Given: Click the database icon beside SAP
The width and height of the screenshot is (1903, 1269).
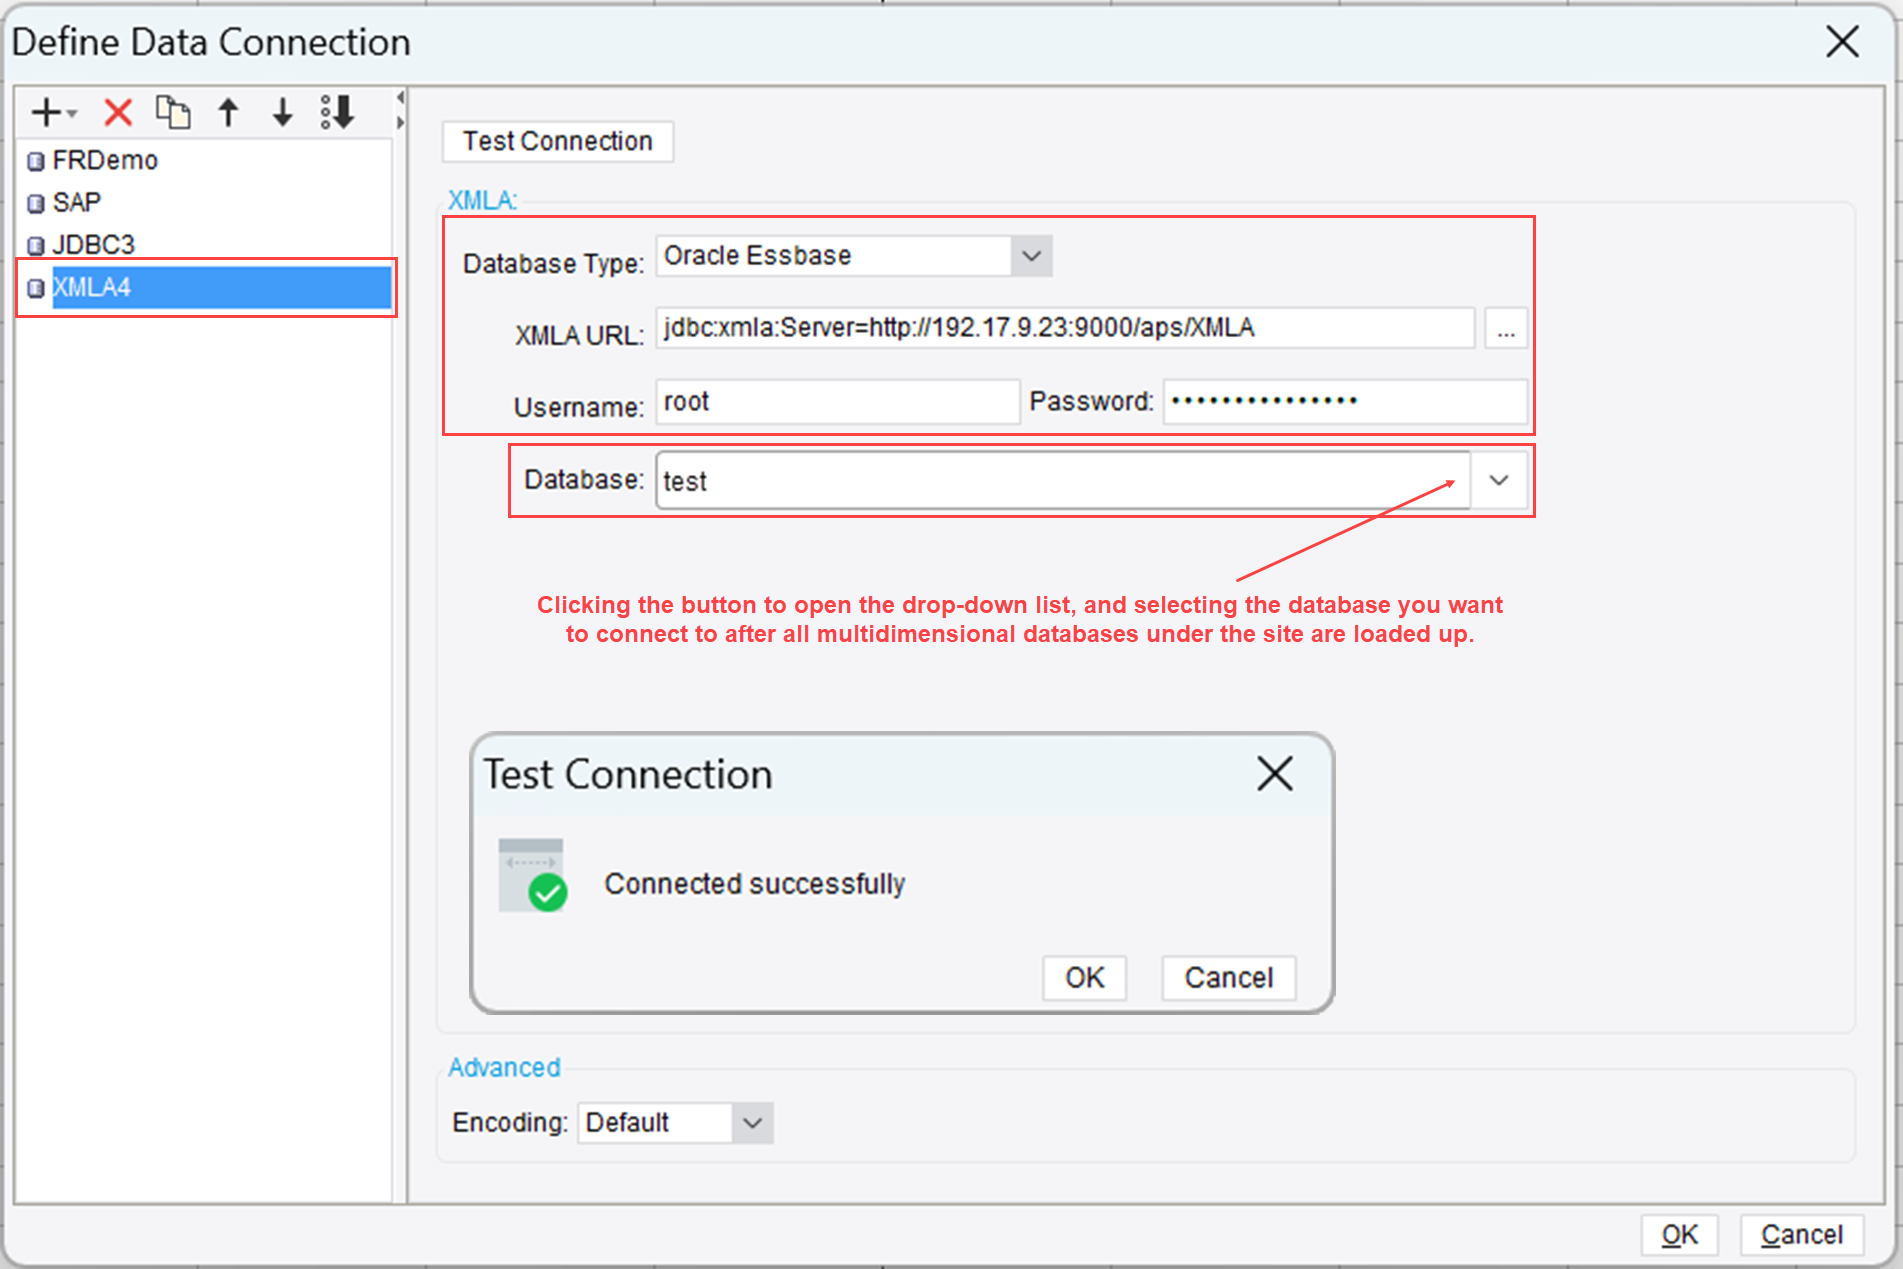Looking at the screenshot, I should click(35, 202).
